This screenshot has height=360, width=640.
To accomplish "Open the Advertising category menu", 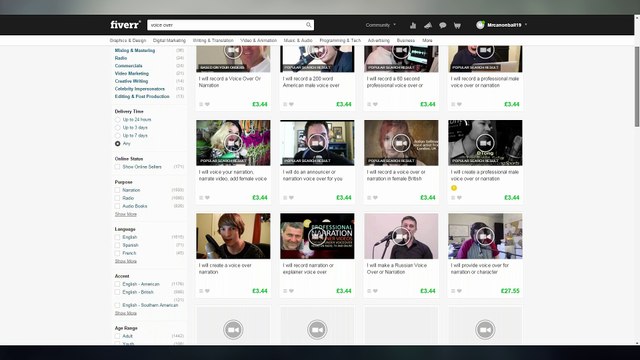I will tap(379, 40).
